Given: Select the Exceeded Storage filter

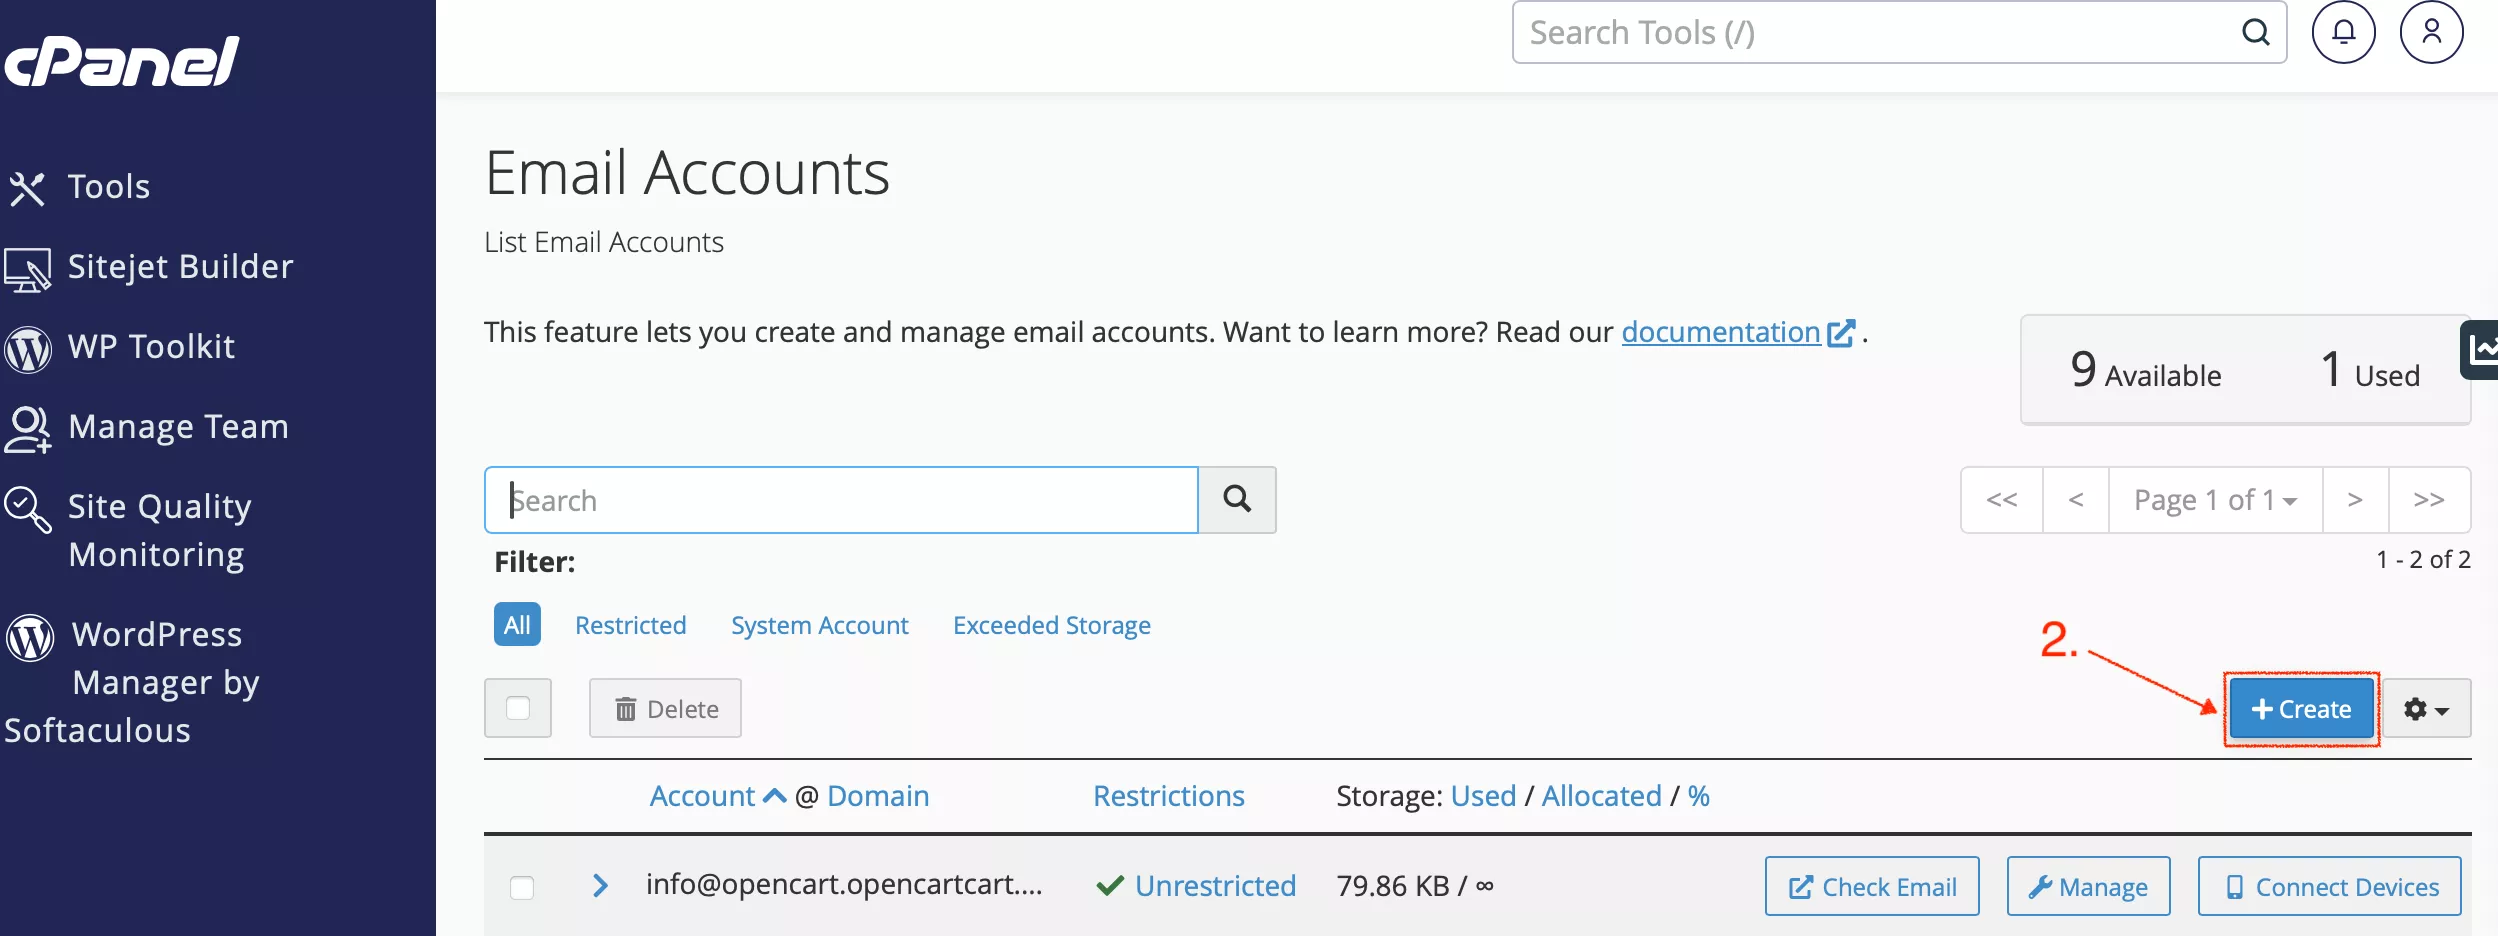Looking at the screenshot, I should tap(1051, 625).
